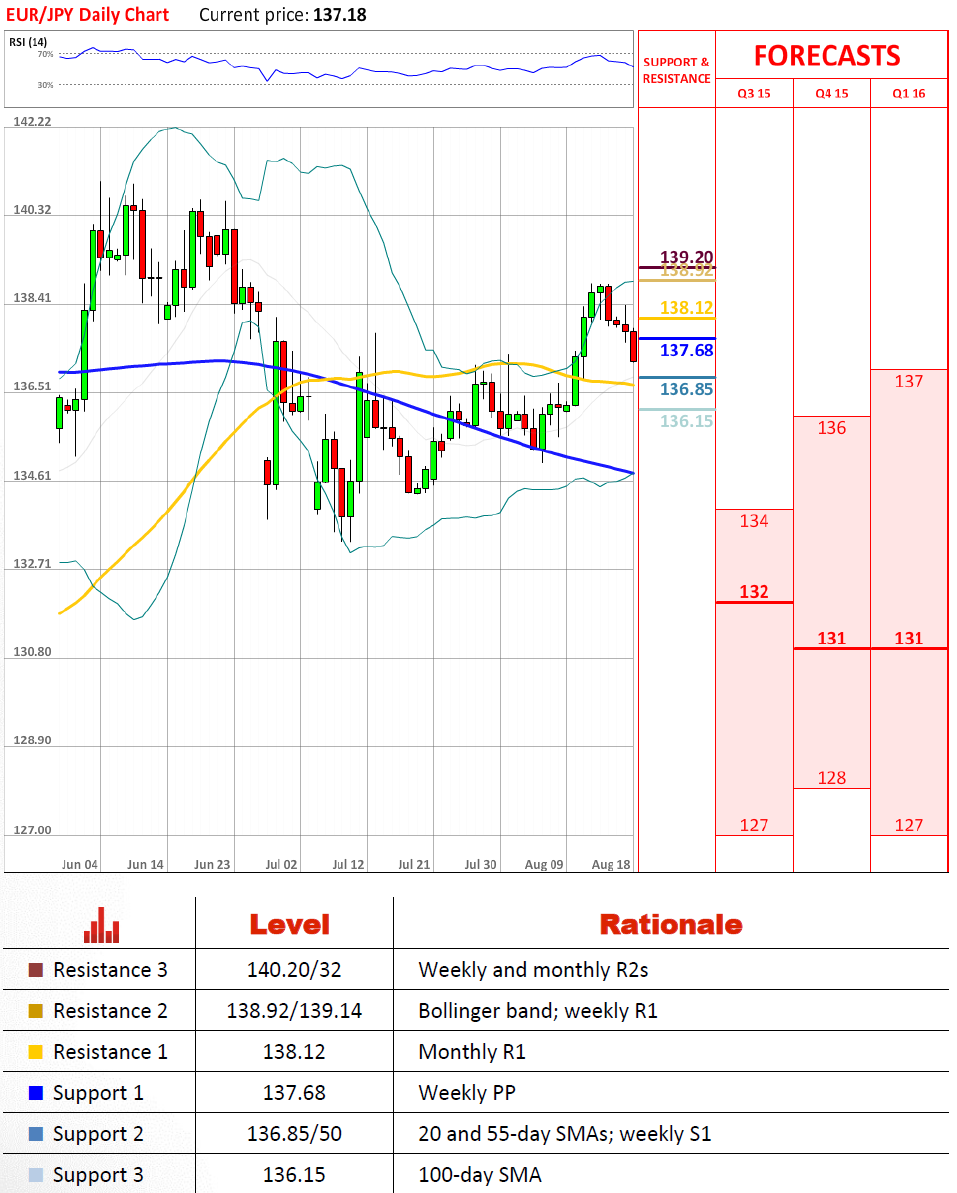
Task: Click the 130.80 price axis label
Action: click(32, 651)
